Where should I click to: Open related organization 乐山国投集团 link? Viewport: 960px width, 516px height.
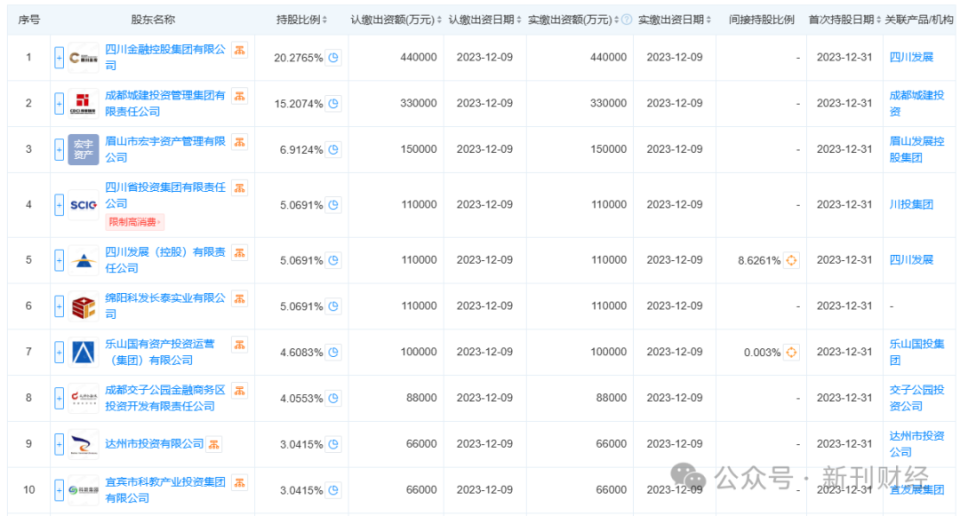point(917,352)
